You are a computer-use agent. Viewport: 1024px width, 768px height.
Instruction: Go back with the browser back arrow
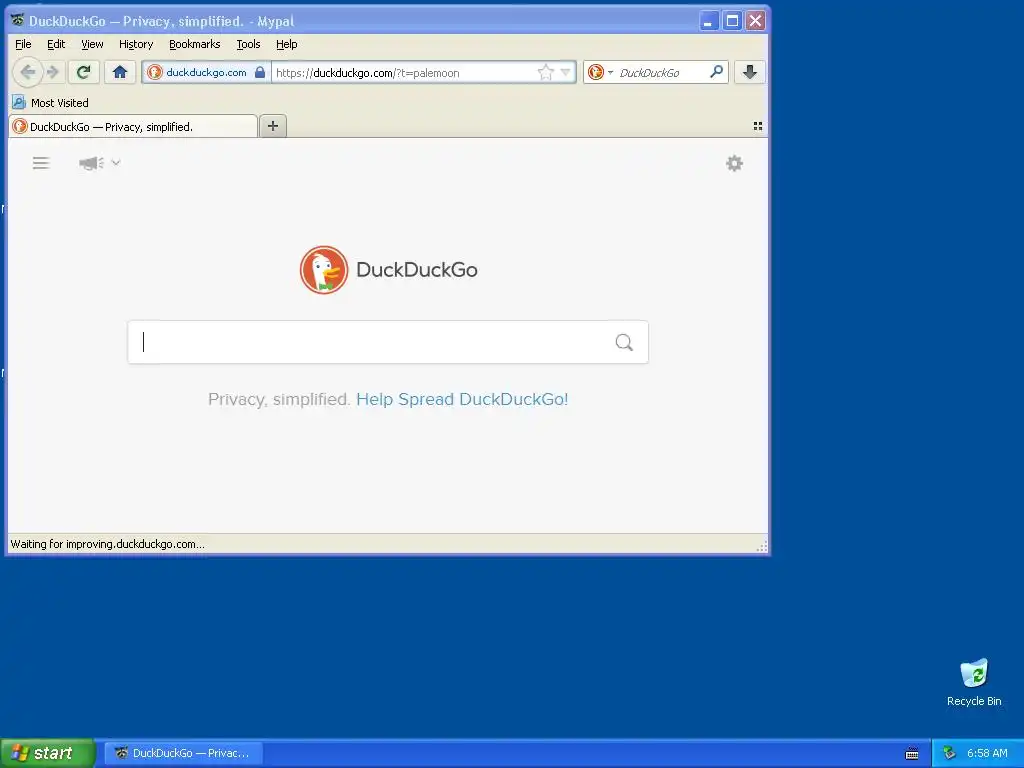pyautogui.click(x=27, y=72)
